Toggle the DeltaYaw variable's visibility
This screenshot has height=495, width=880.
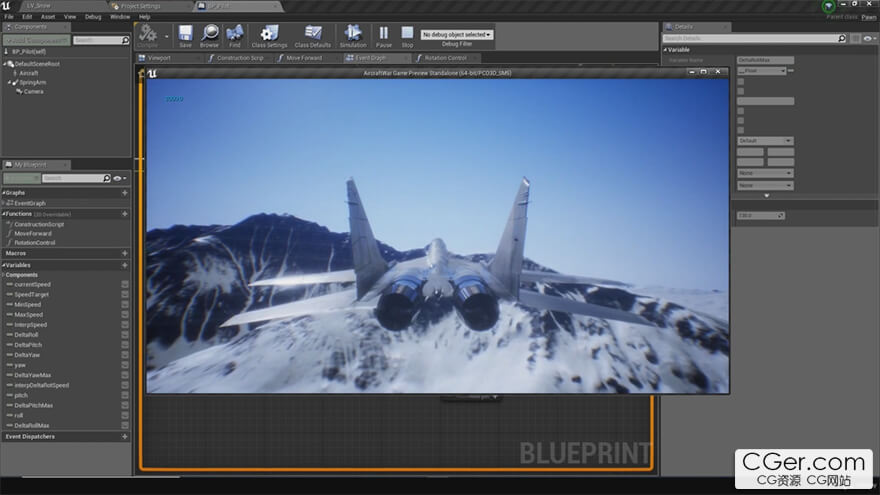click(x=125, y=355)
